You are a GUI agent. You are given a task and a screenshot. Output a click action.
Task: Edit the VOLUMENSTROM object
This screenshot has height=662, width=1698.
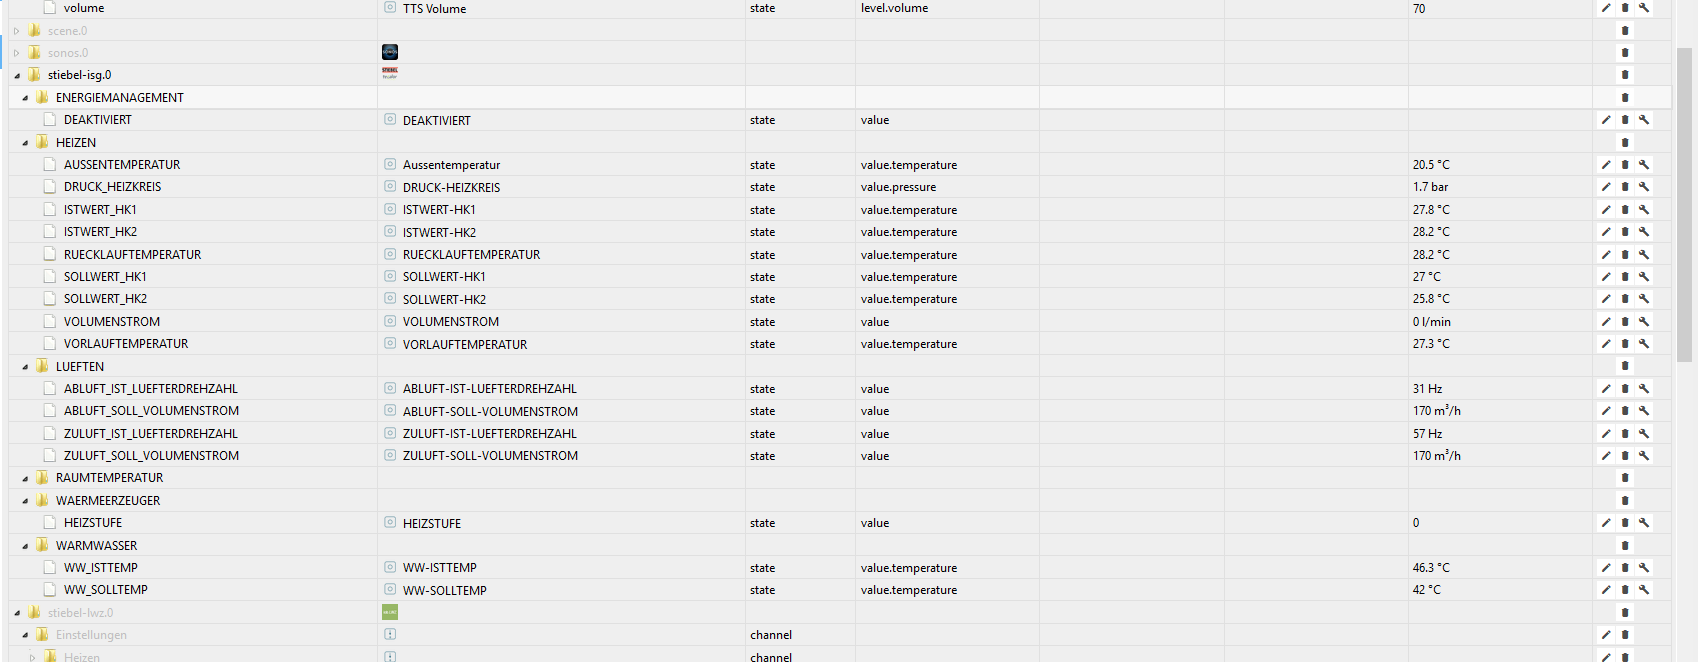coord(1606,322)
